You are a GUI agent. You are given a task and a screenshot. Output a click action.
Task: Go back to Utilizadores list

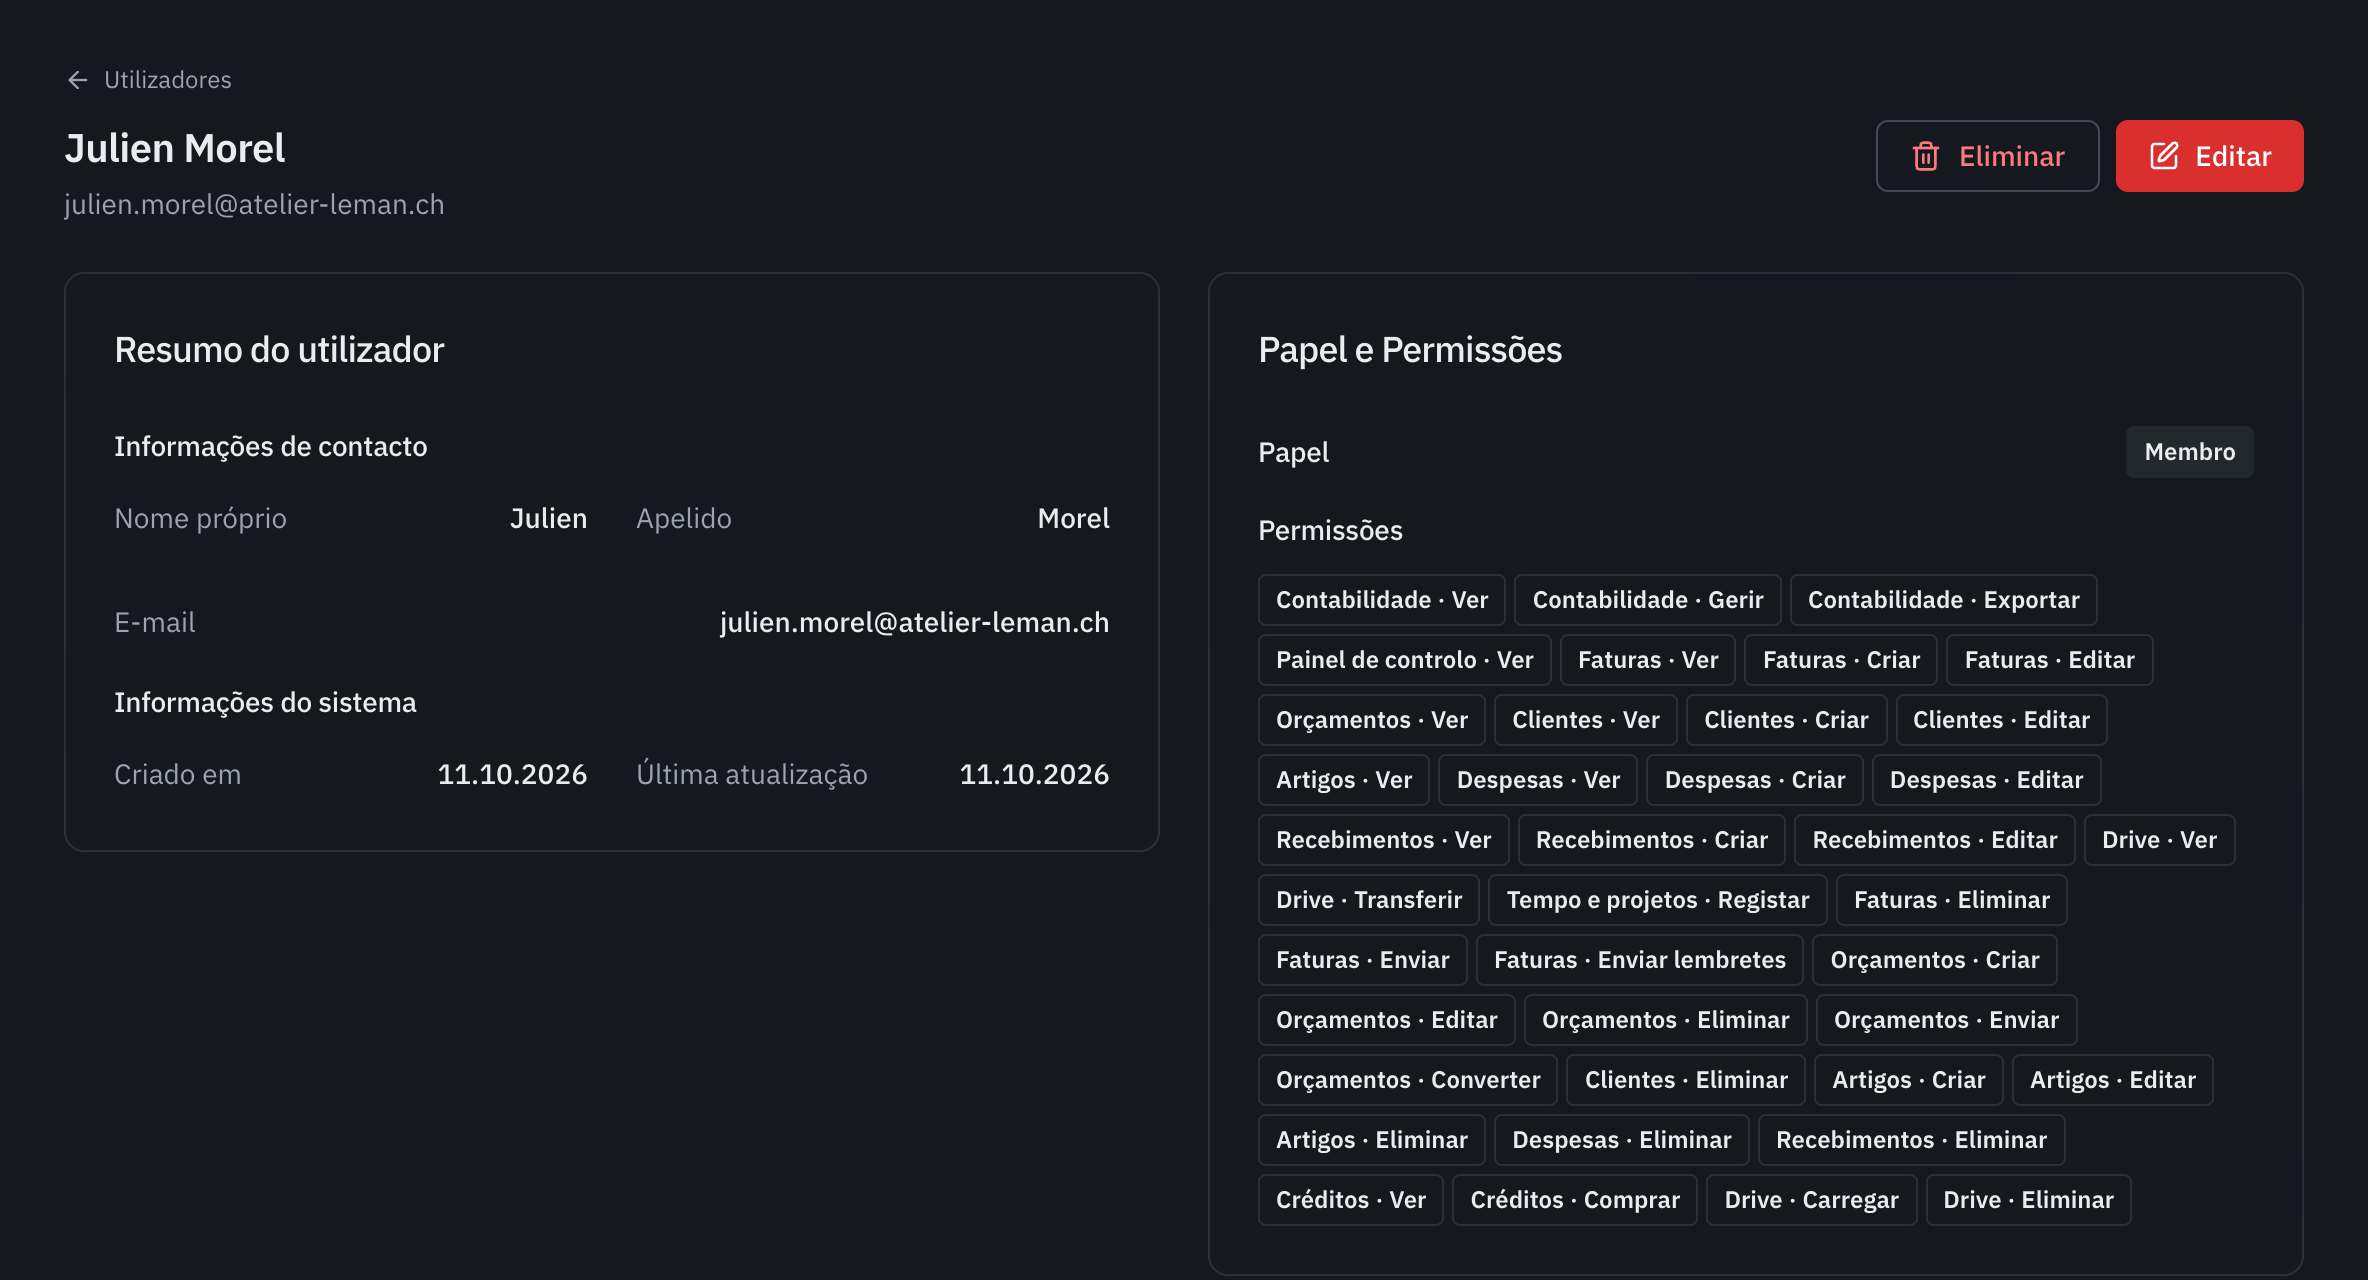[x=167, y=80]
